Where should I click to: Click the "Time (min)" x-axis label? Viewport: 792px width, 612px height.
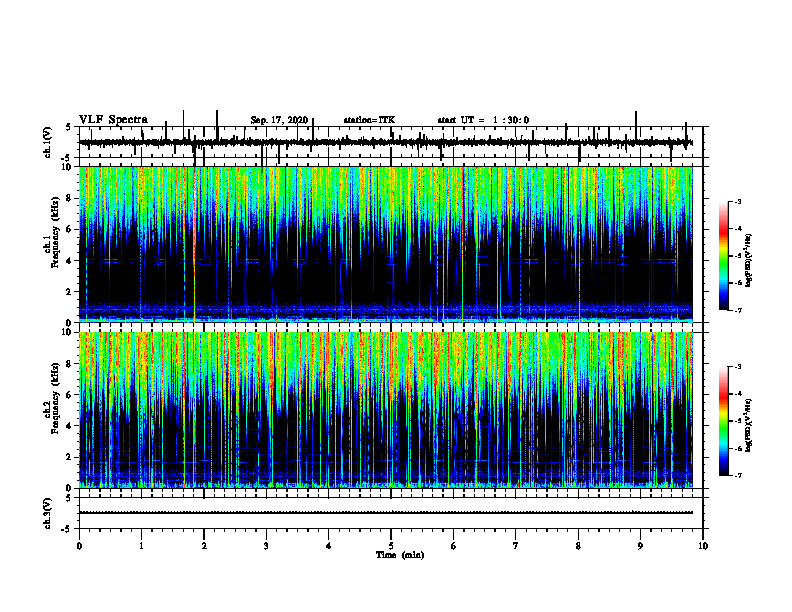[x=400, y=555]
